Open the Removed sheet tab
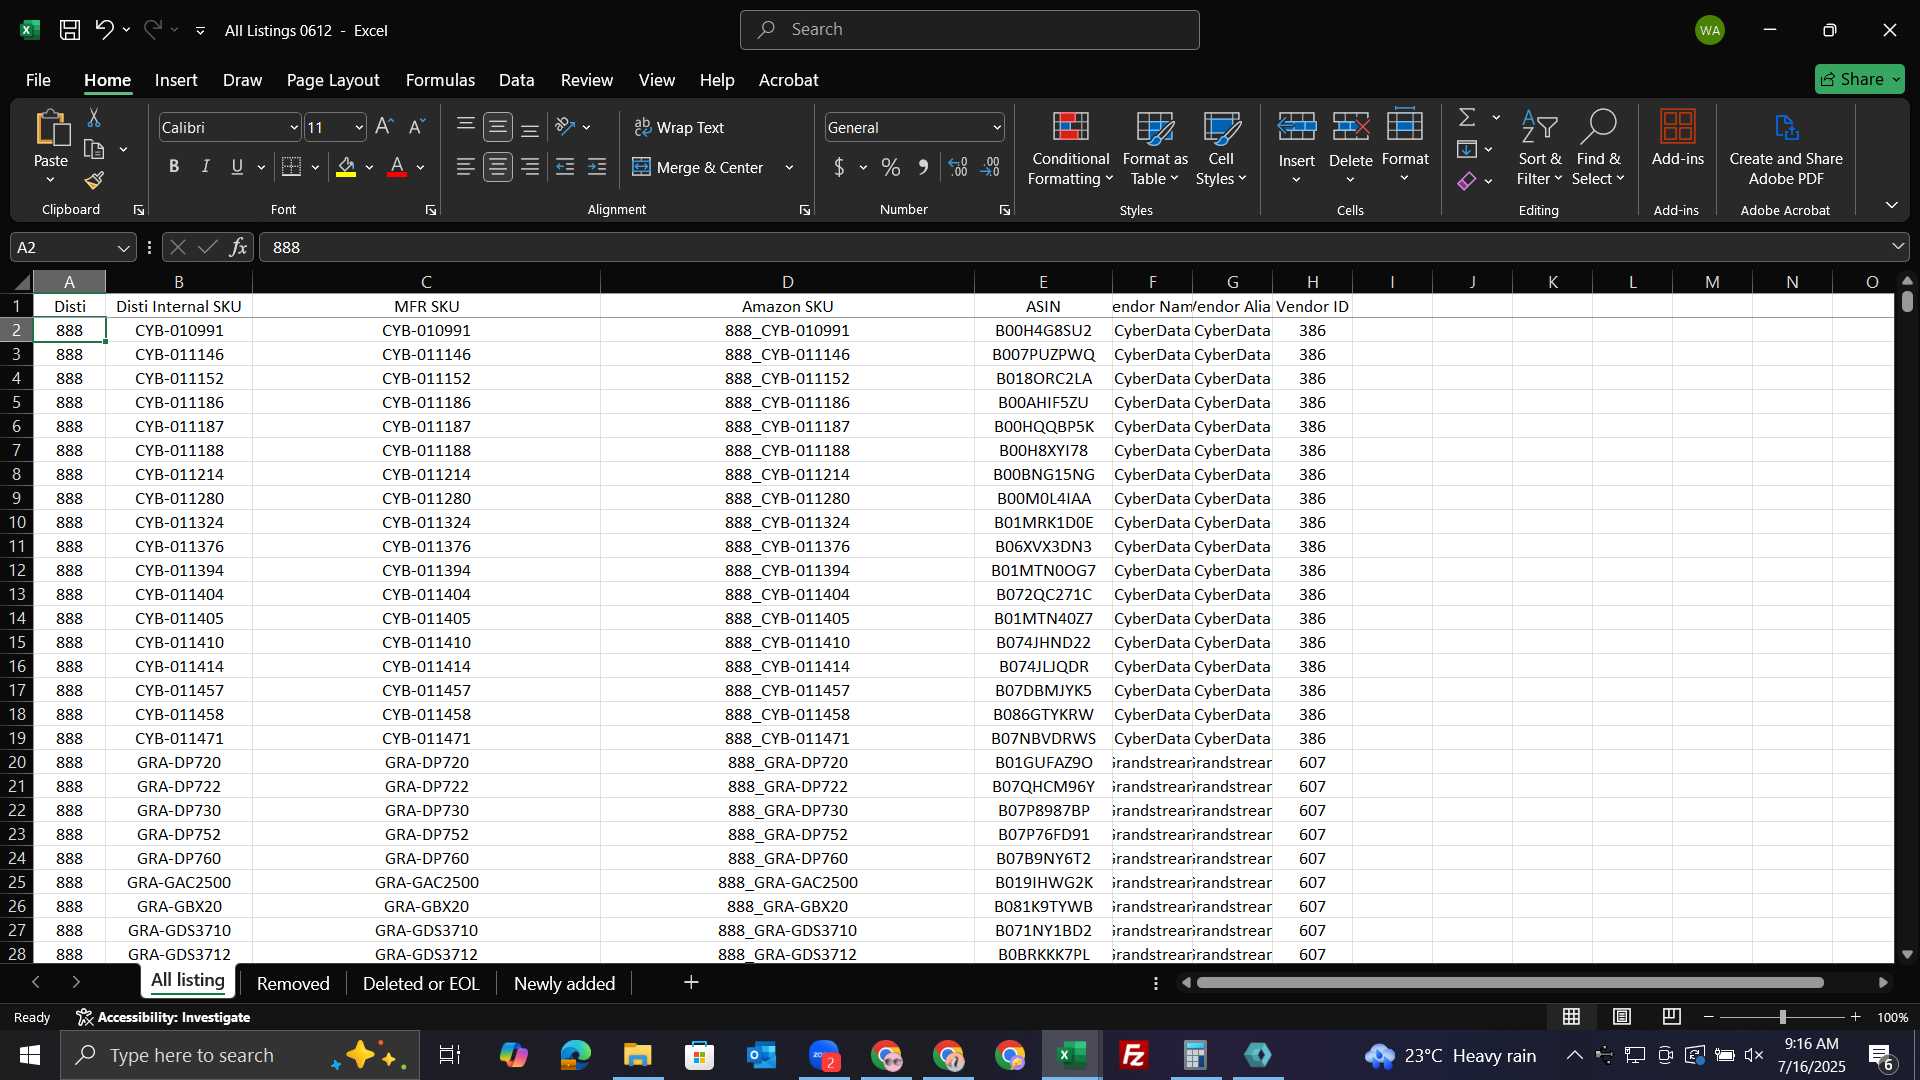Screen dimensions: 1920x1080 click(293, 983)
